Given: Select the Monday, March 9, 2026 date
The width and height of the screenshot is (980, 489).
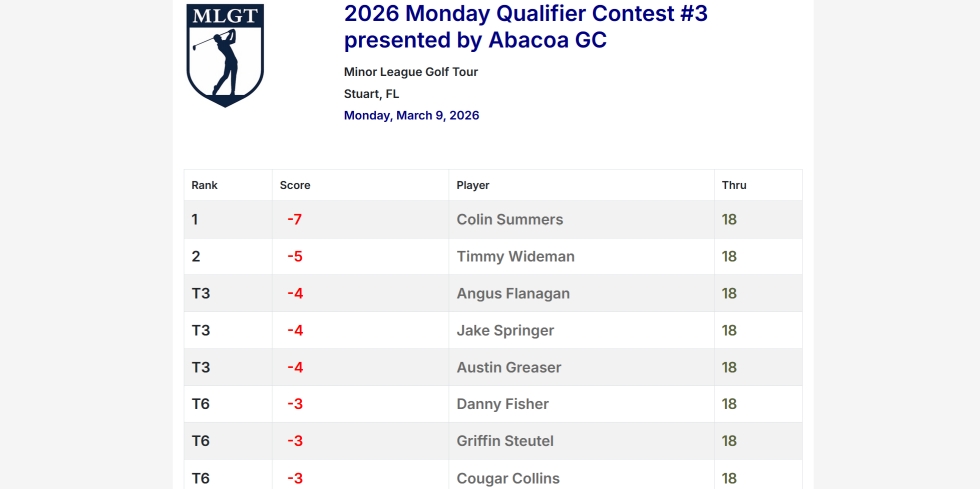Looking at the screenshot, I should pos(411,116).
